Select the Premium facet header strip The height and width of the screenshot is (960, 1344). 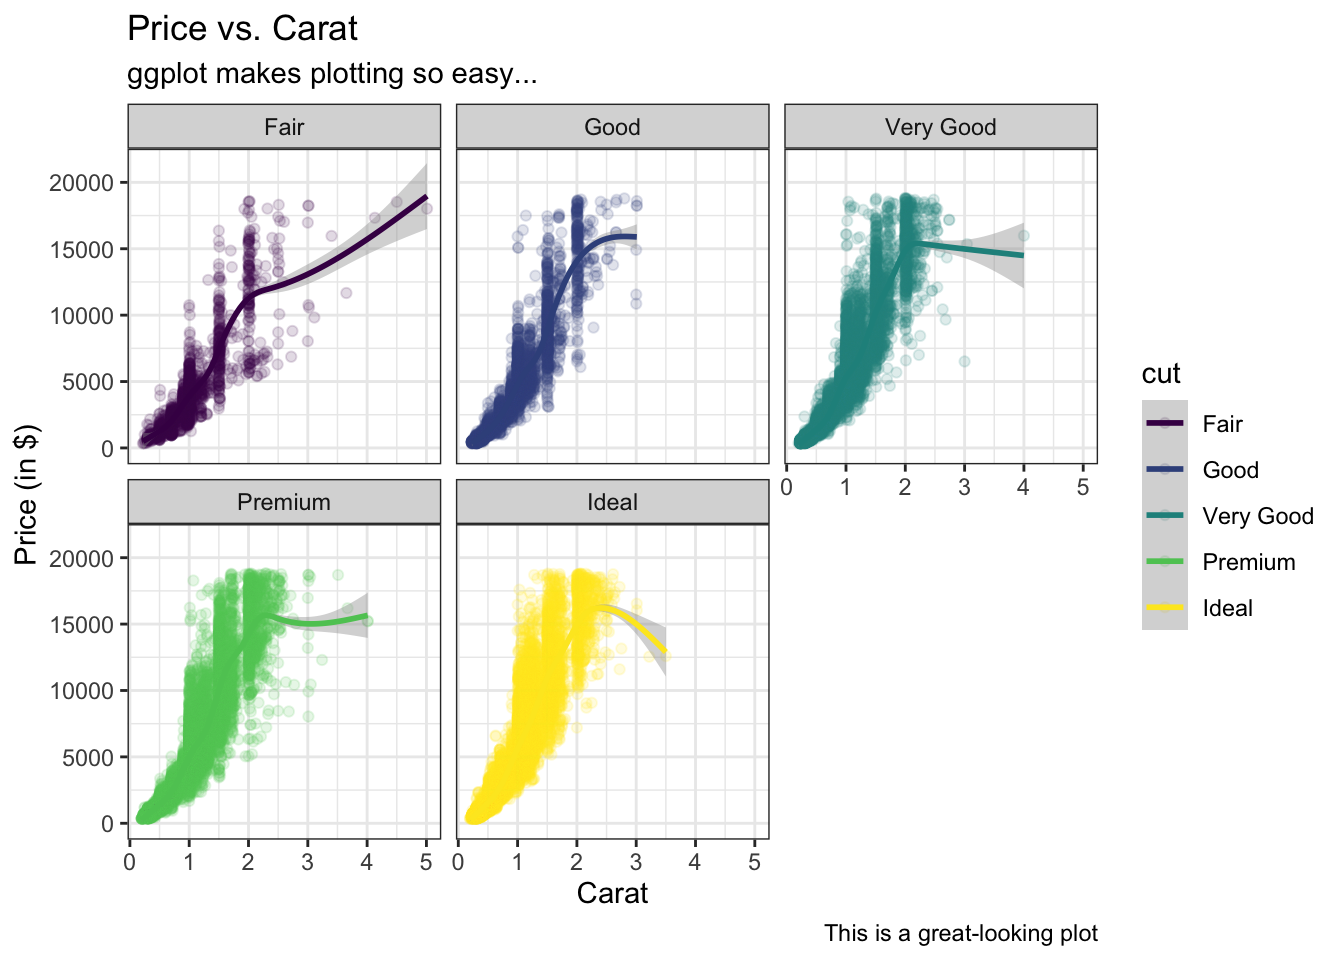pos(284,502)
